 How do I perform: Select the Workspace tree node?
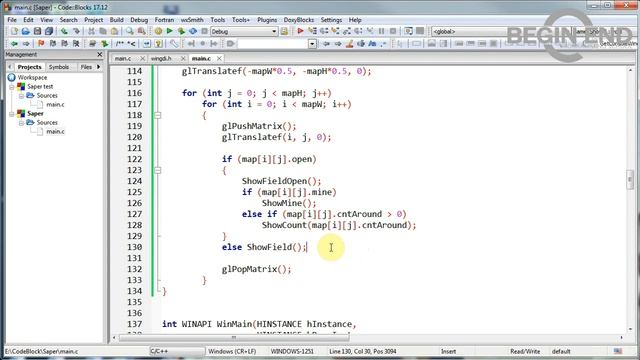(x=32, y=78)
